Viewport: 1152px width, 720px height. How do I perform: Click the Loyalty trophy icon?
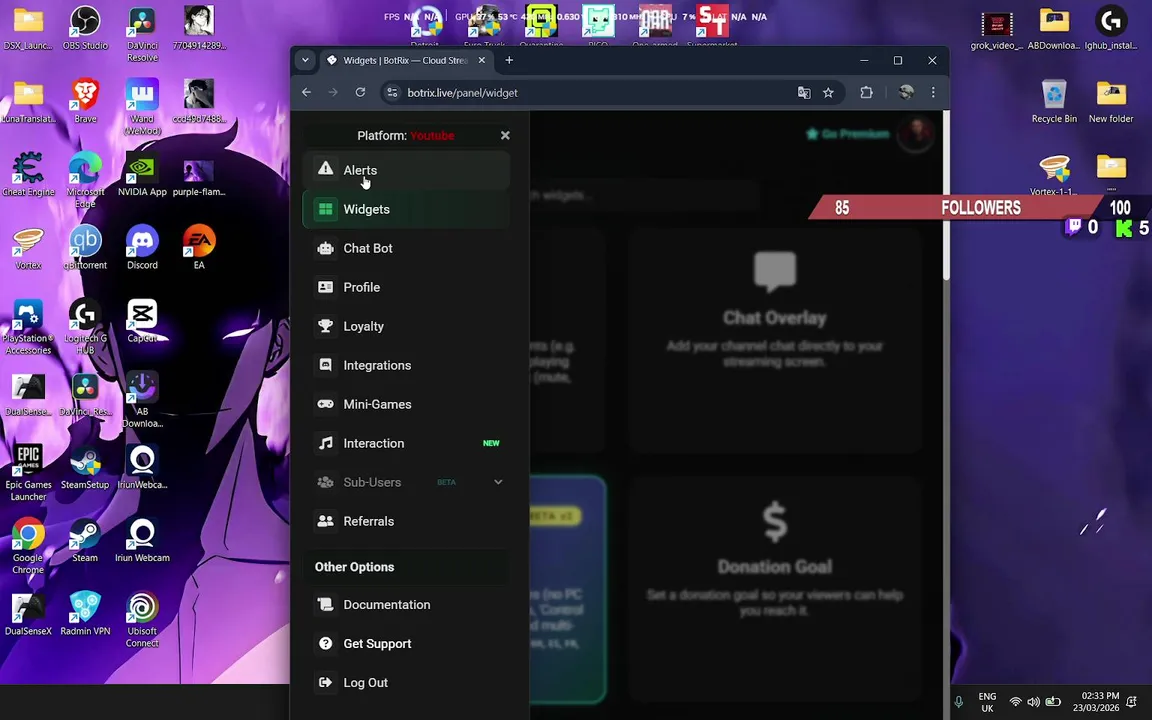325,326
